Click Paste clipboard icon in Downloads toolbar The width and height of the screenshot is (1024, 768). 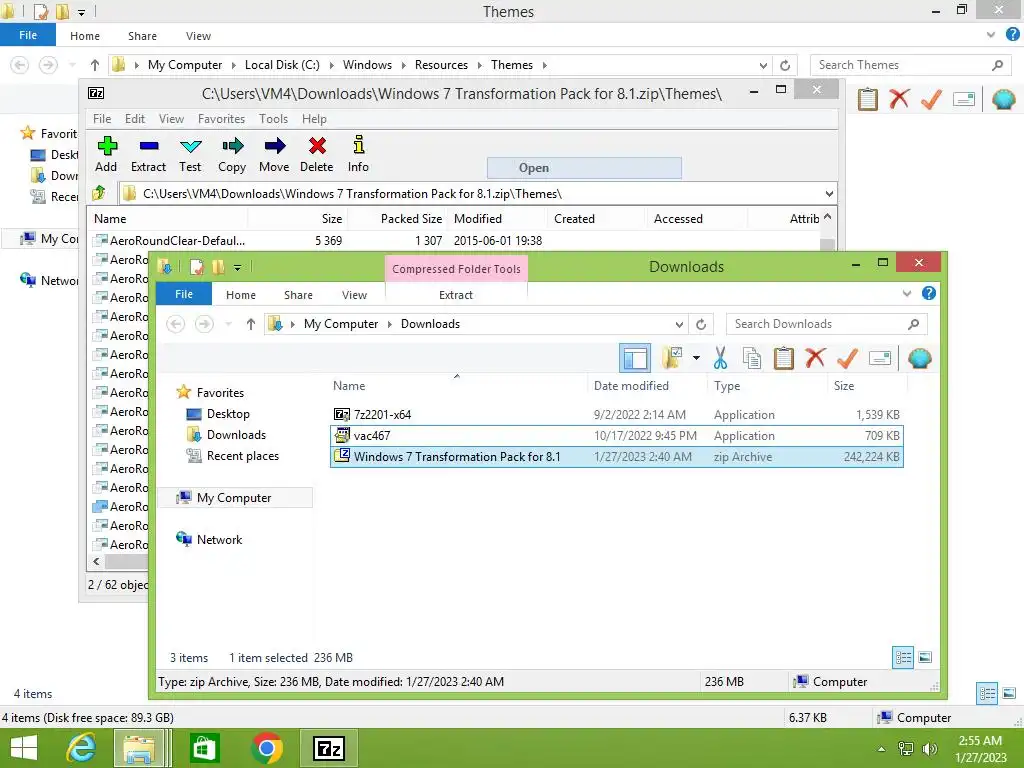pos(784,358)
